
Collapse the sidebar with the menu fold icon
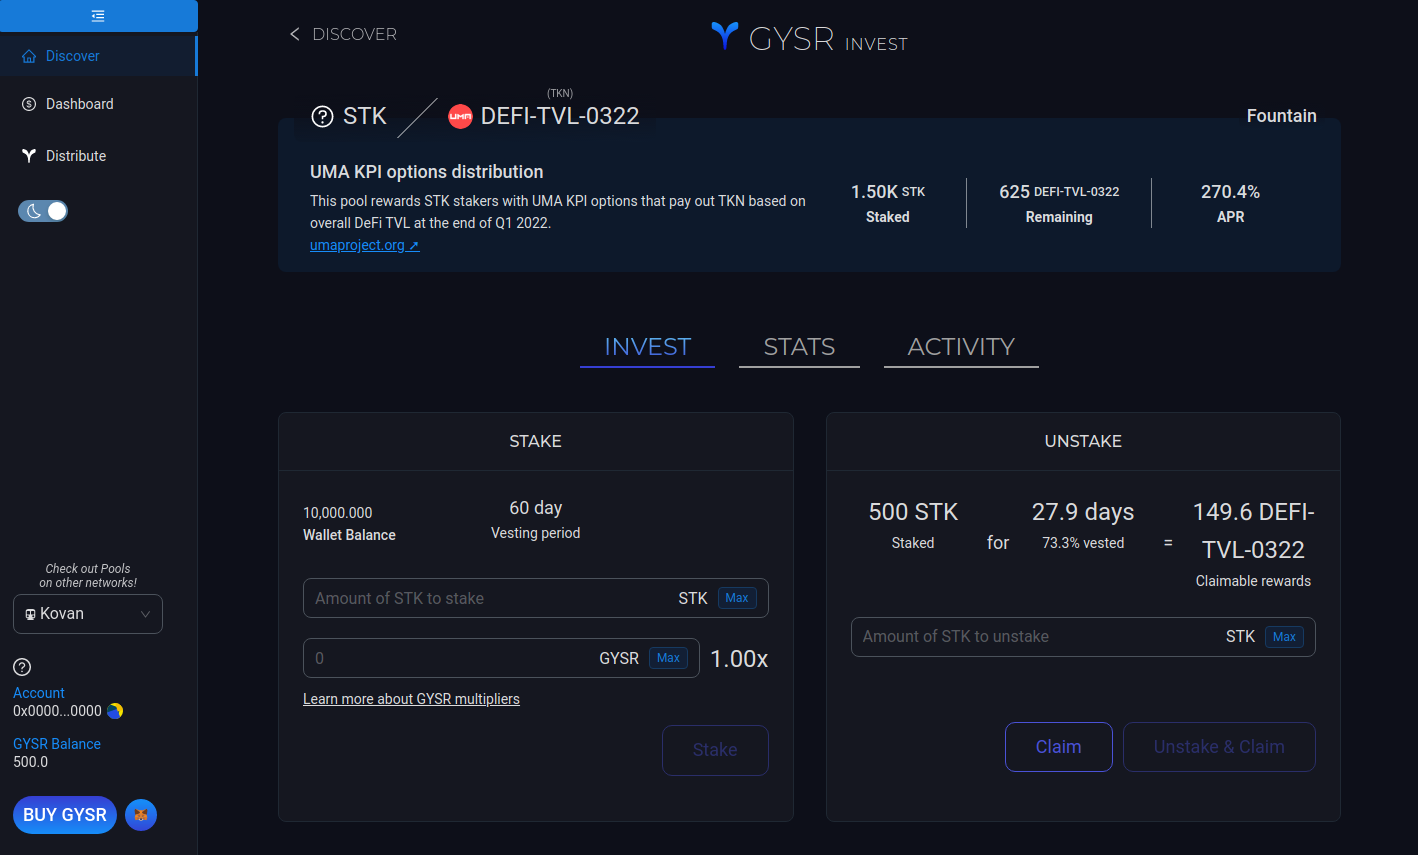click(98, 16)
